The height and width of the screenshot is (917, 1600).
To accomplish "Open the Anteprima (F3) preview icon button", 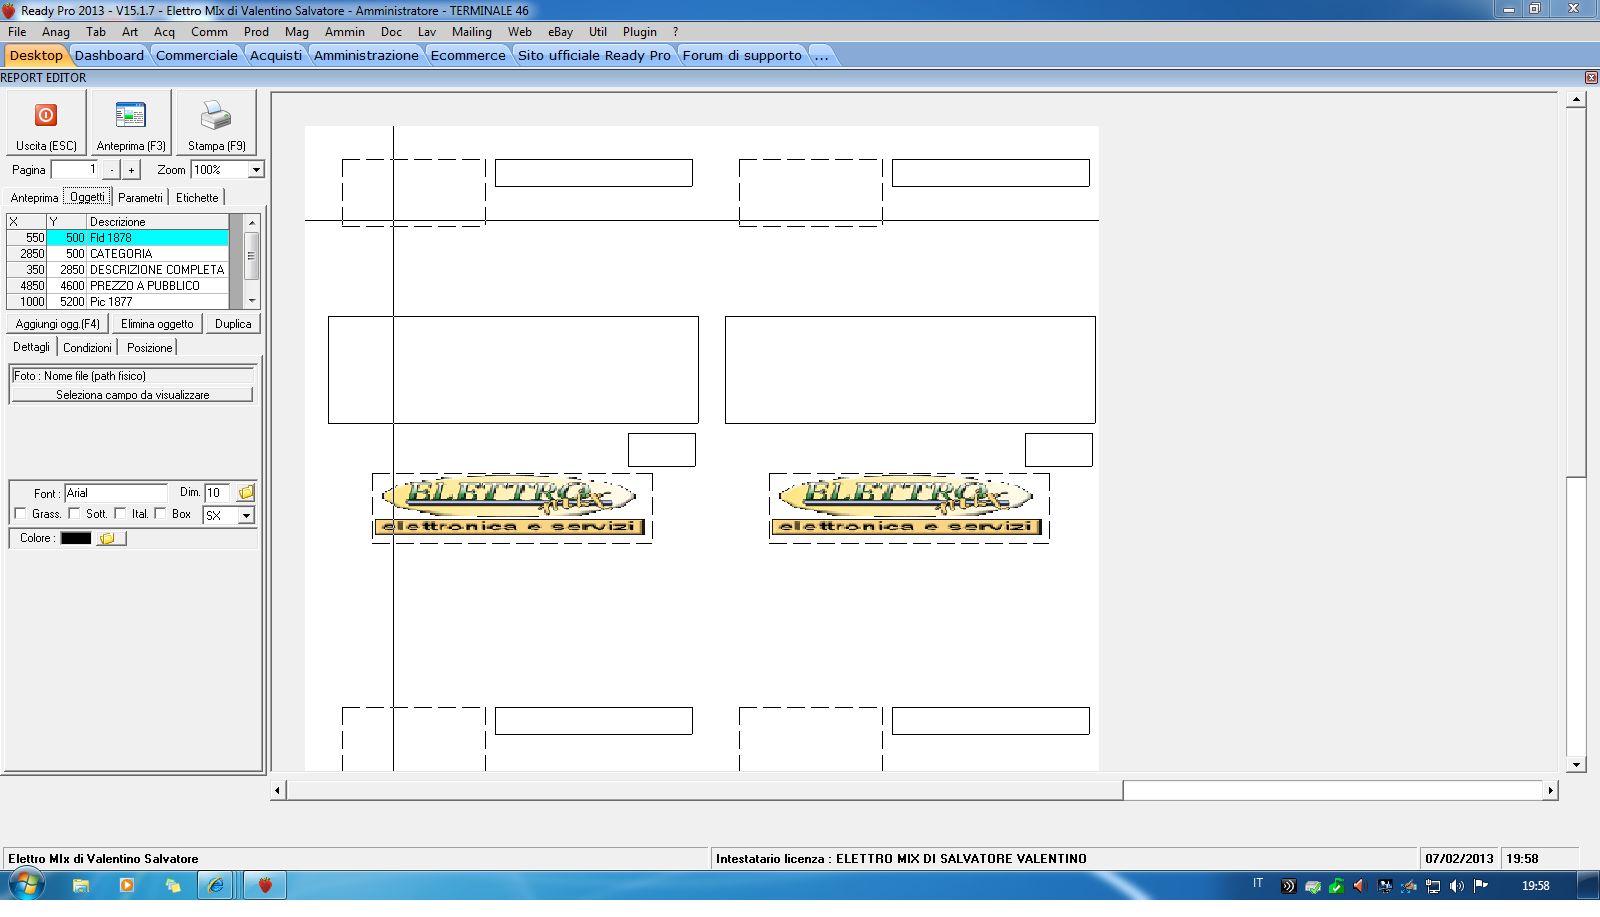I will [130, 122].
